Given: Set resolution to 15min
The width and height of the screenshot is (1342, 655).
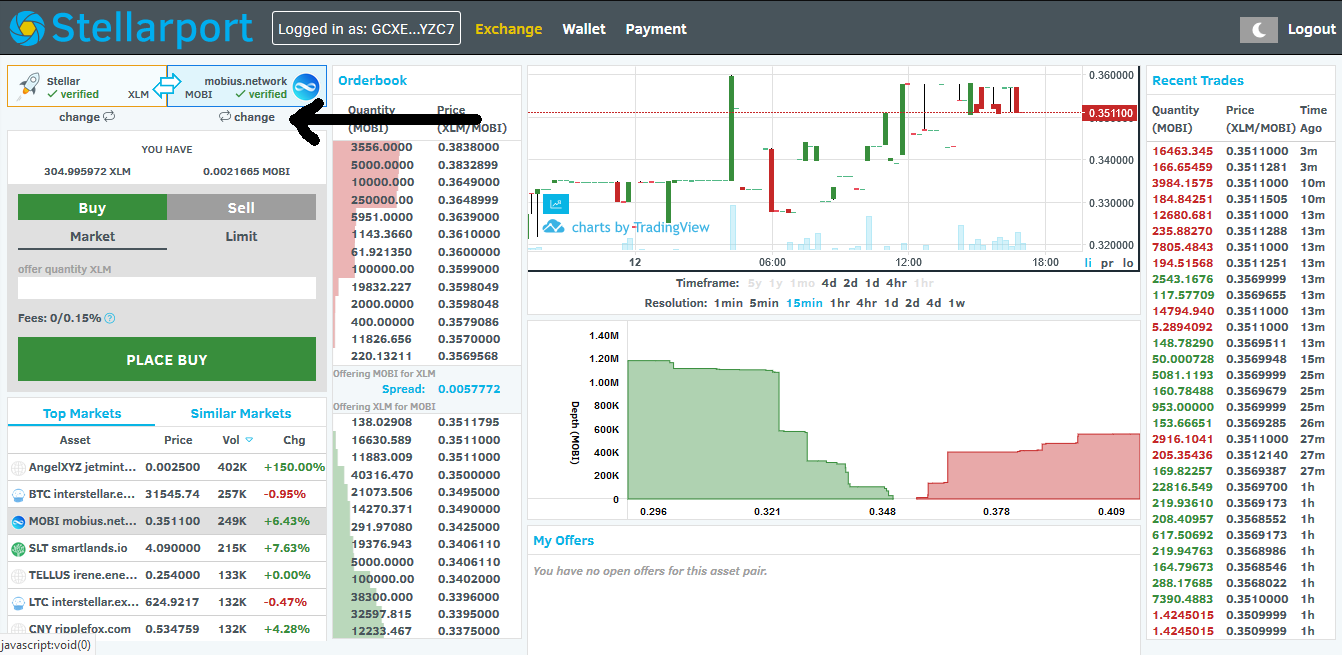Looking at the screenshot, I should point(804,303).
